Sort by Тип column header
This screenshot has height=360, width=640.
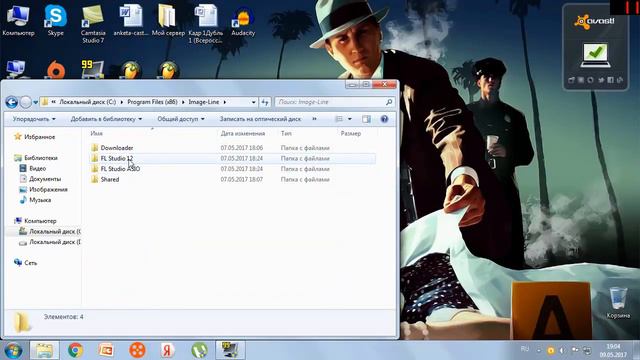coord(286,133)
